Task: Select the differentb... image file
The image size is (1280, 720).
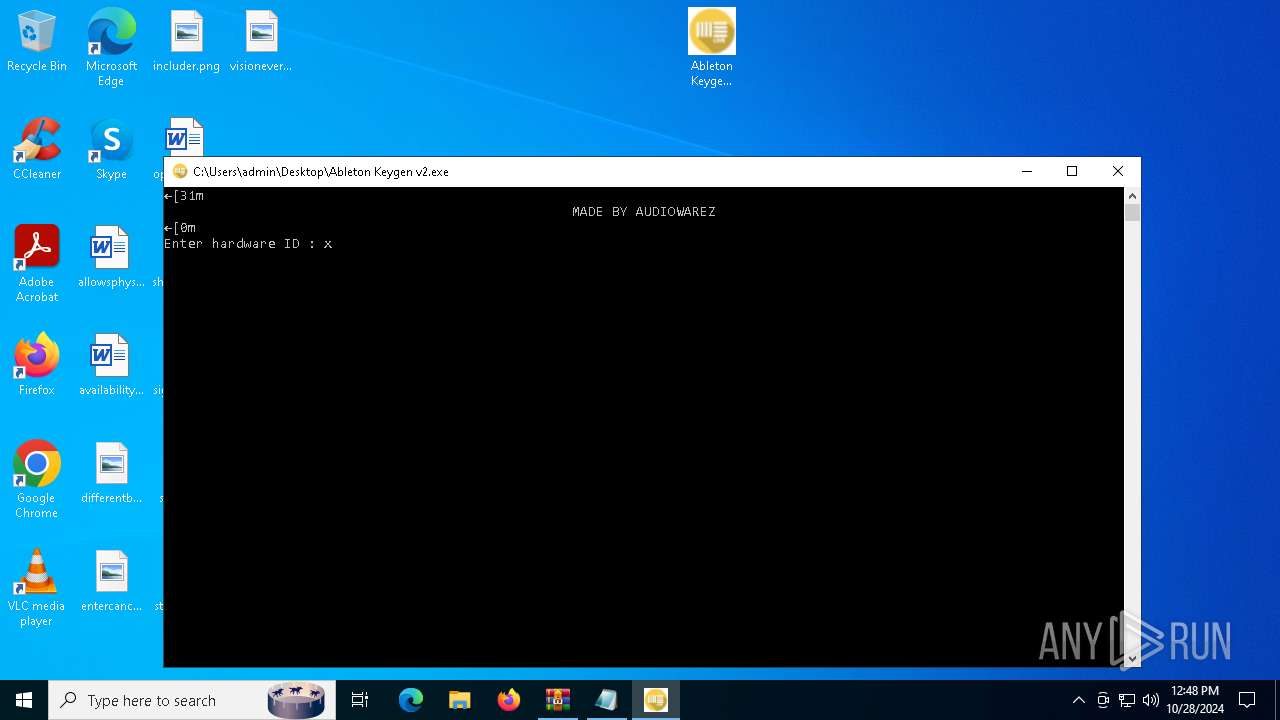Action: pos(111,473)
